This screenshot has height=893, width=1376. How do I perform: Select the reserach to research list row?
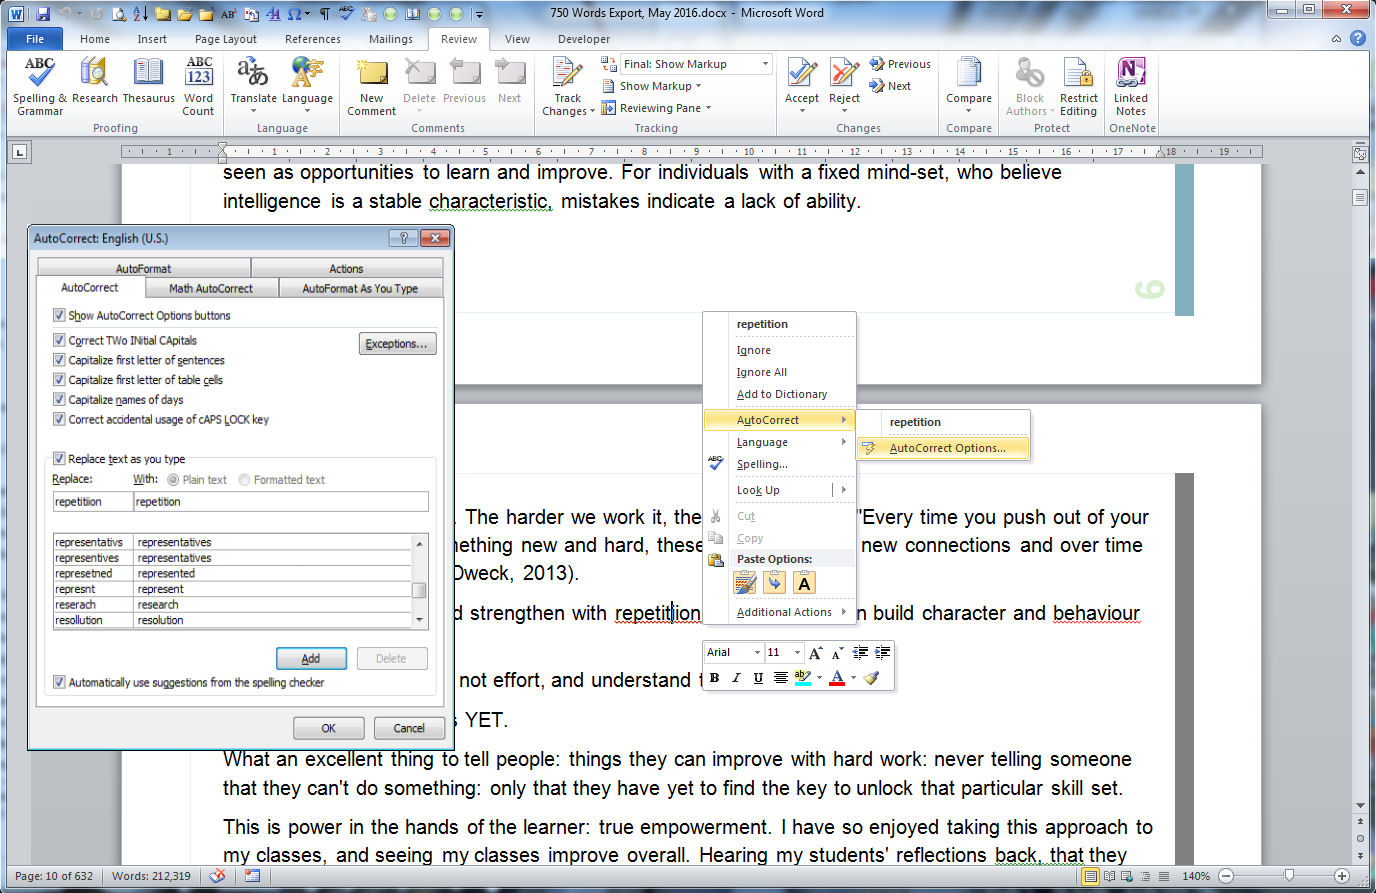232,604
